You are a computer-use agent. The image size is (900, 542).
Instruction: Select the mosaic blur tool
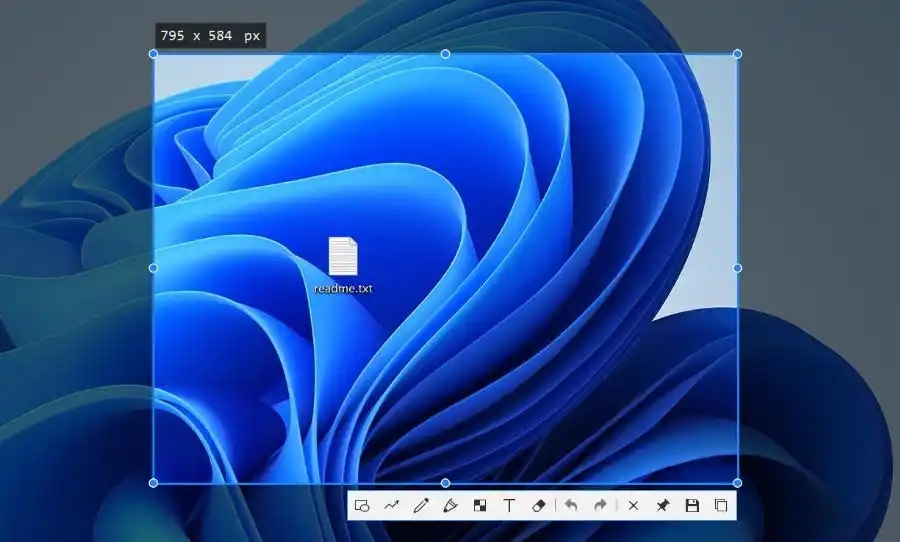pyautogui.click(x=480, y=506)
